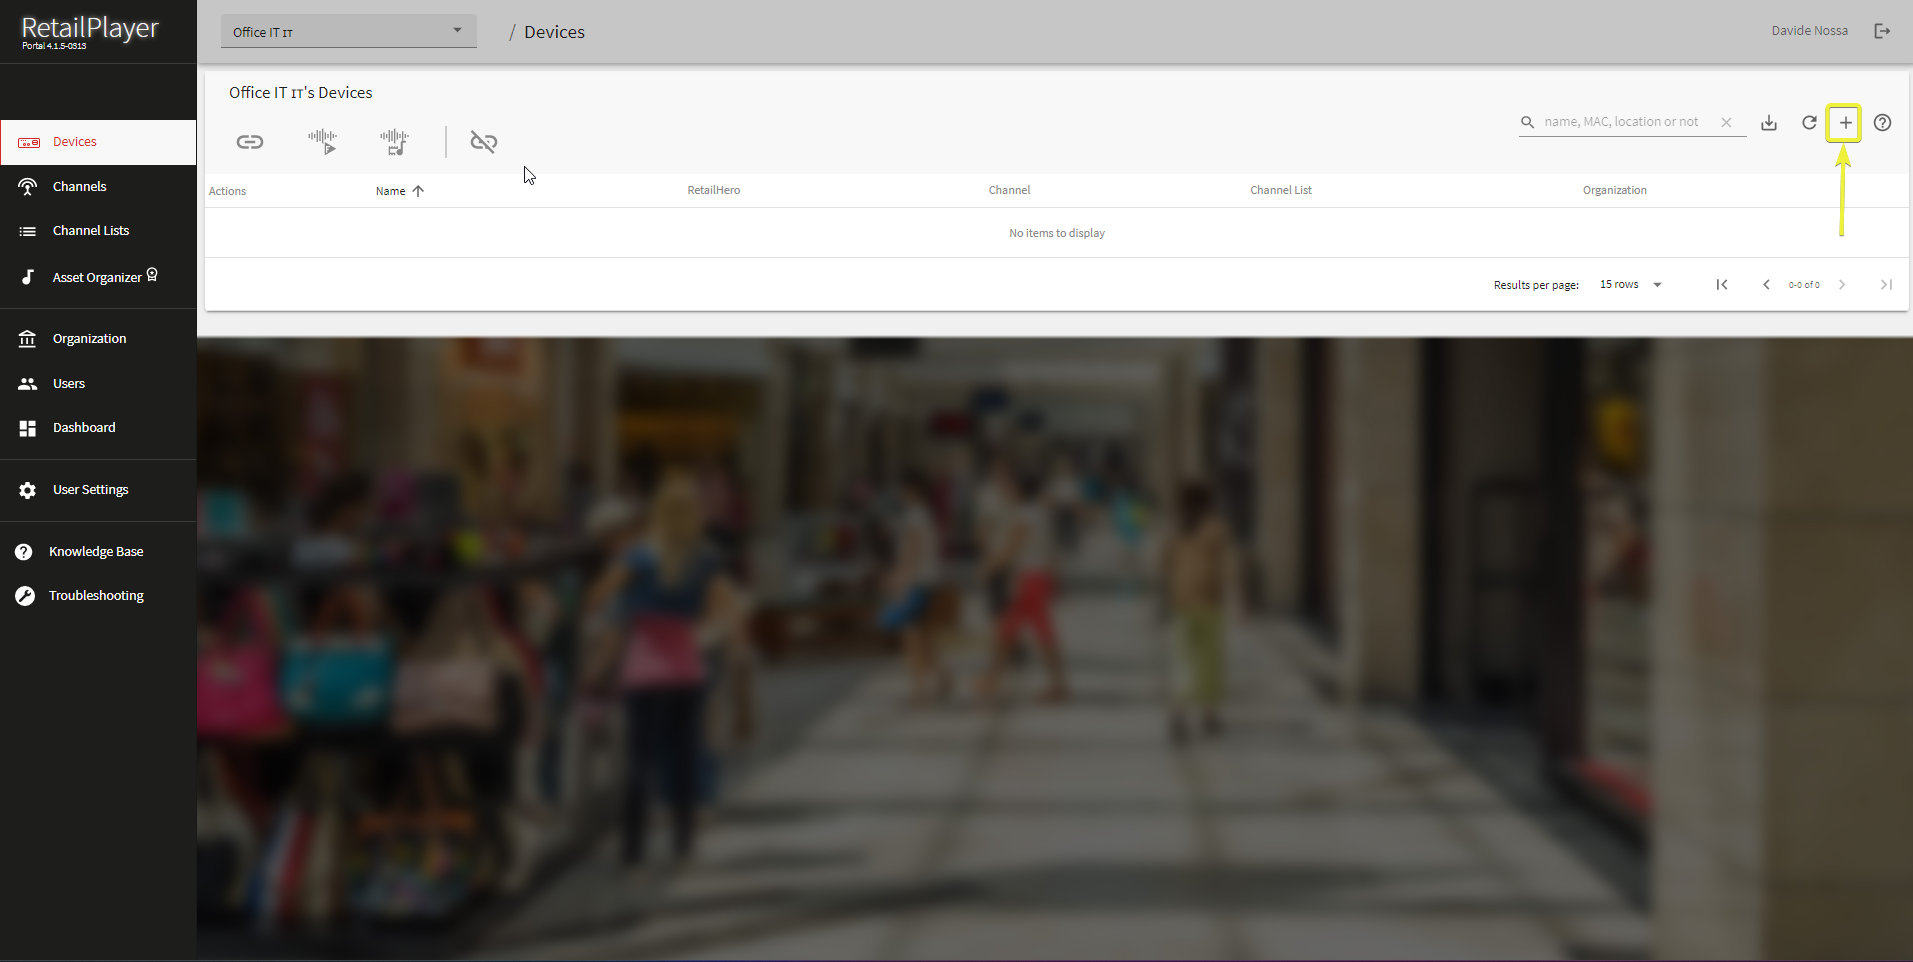Image resolution: width=1913 pixels, height=962 pixels.
Task: Focus the name, MAC, location search field
Action: pos(1625,122)
